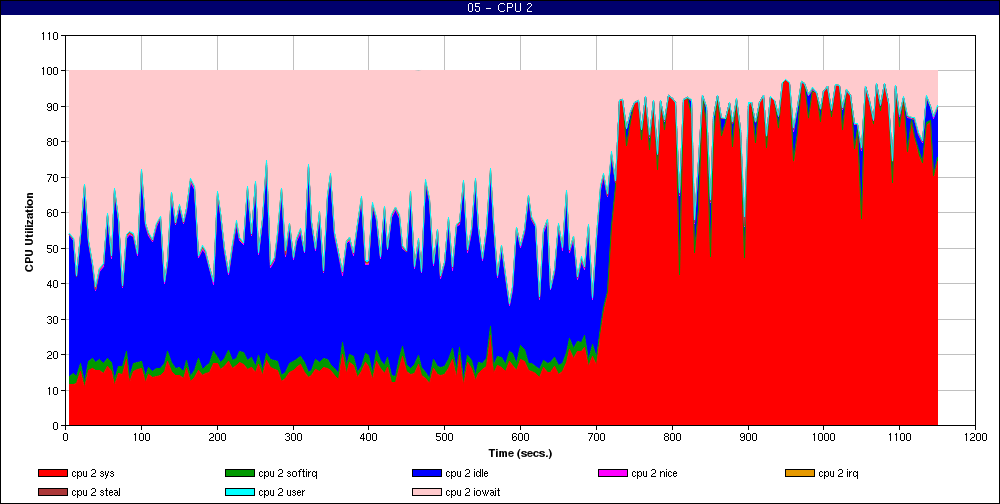1000x504 pixels.
Task: Click the 'CPU Utilization' axis label
Action: pyautogui.click(x=29, y=232)
